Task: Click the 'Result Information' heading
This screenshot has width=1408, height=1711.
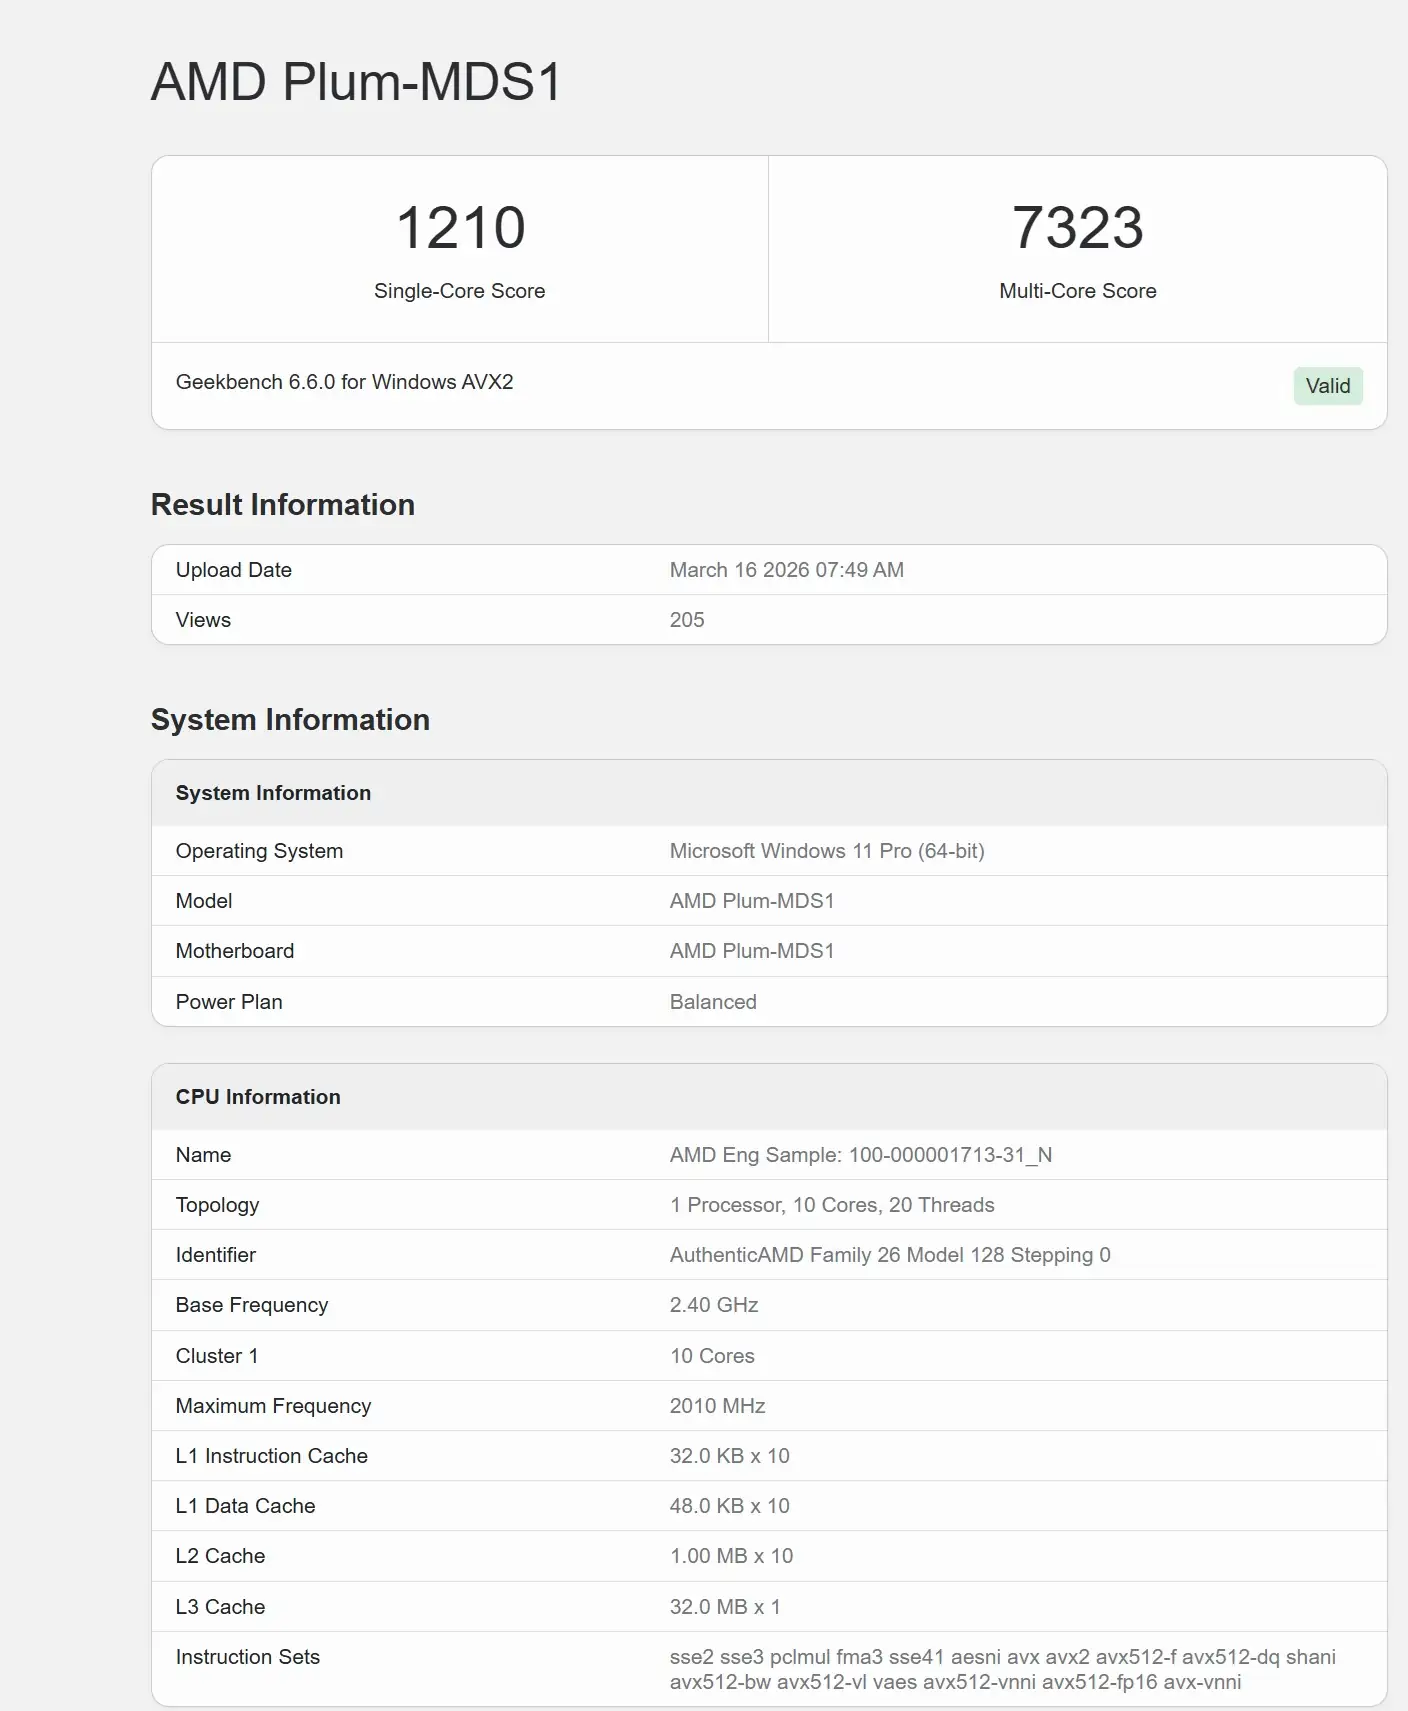Action: tap(283, 505)
